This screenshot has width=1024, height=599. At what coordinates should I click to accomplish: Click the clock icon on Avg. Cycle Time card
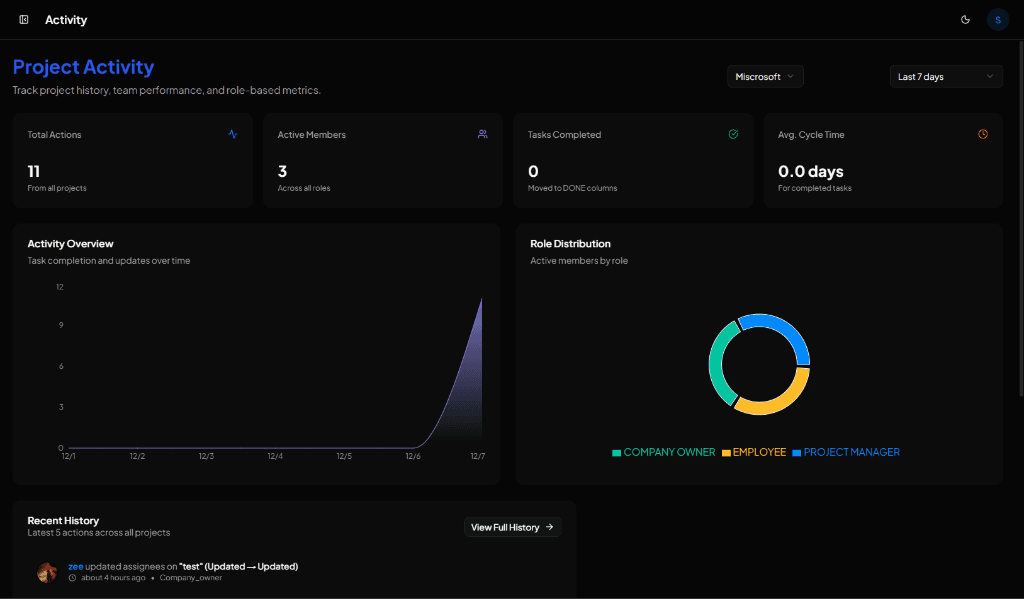click(x=983, y=133)
